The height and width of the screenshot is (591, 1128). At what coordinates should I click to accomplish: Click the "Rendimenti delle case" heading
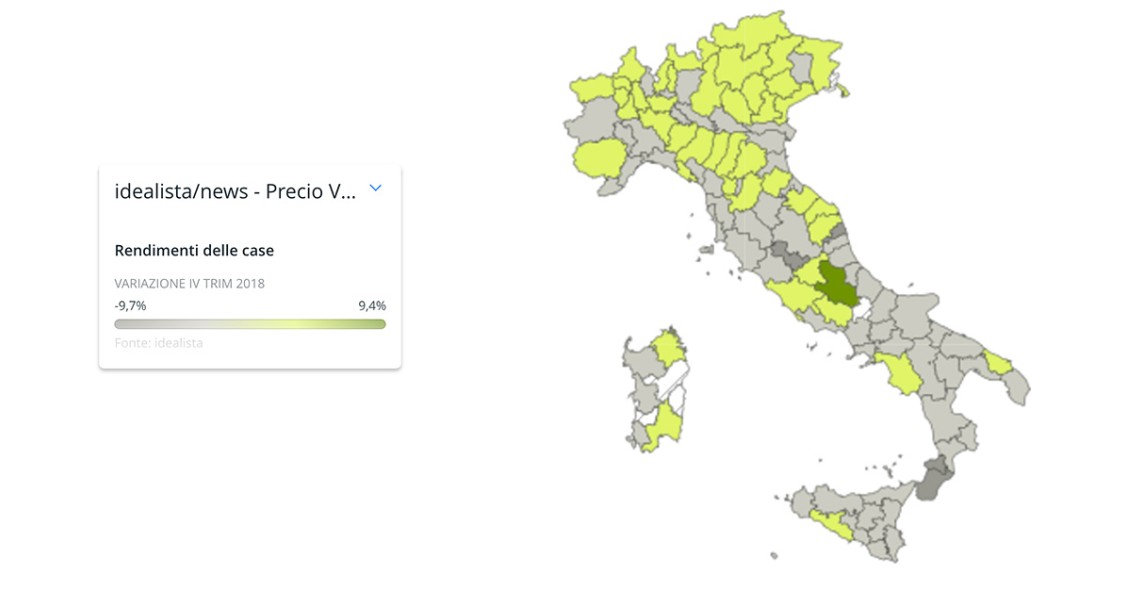pyautogui.click(x=194, y=250)
